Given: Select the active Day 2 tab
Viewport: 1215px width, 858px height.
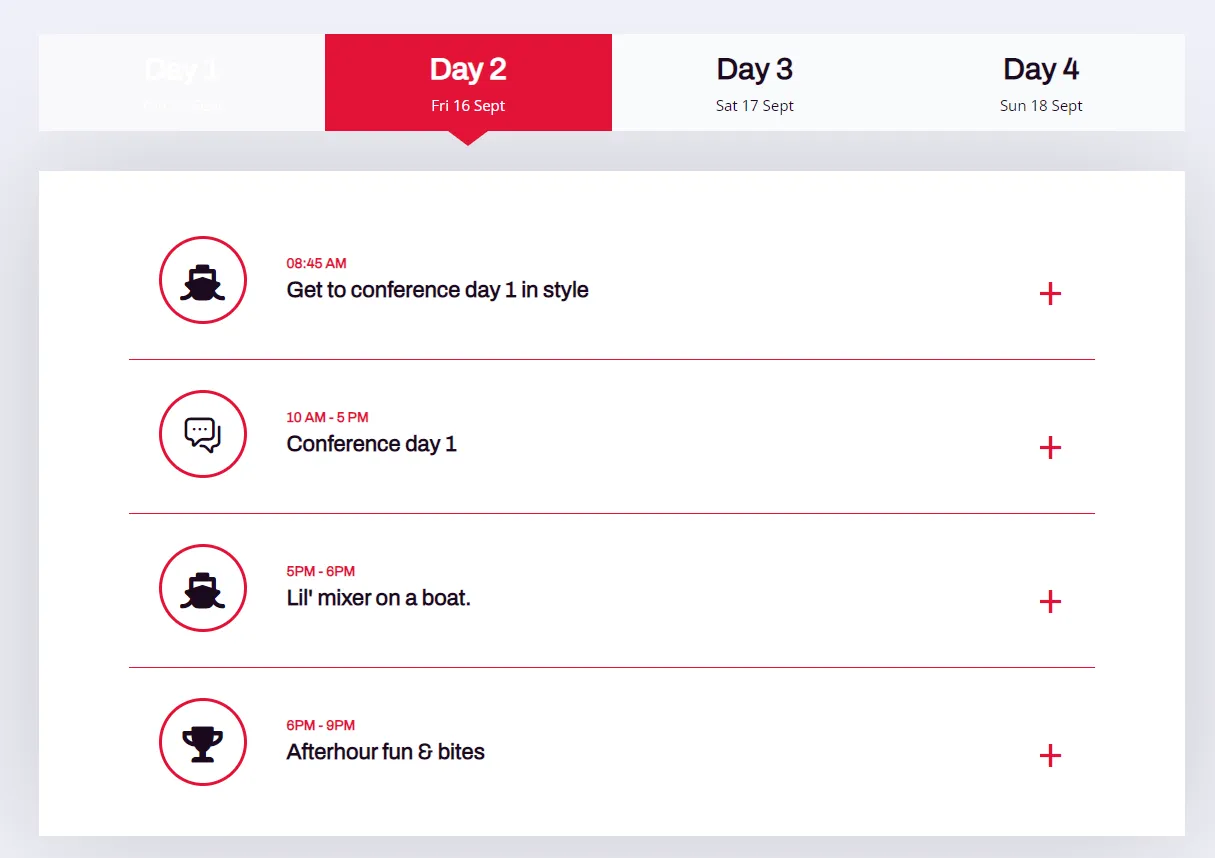Looking at the screenshot, I should click(x=468, y=83).
